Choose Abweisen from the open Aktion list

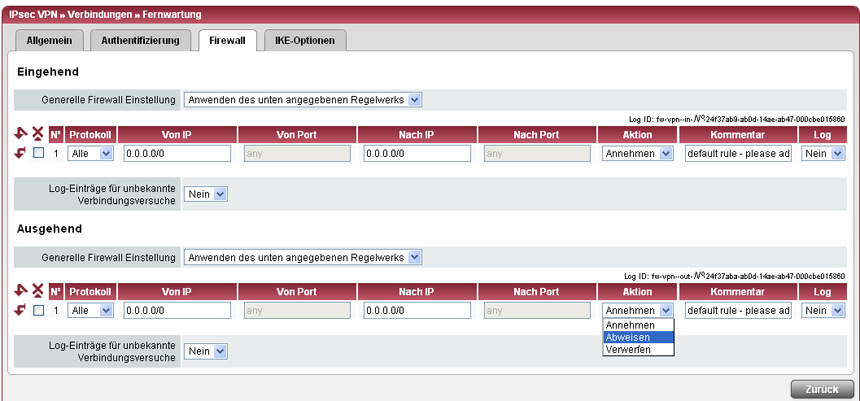pos(638,338)
